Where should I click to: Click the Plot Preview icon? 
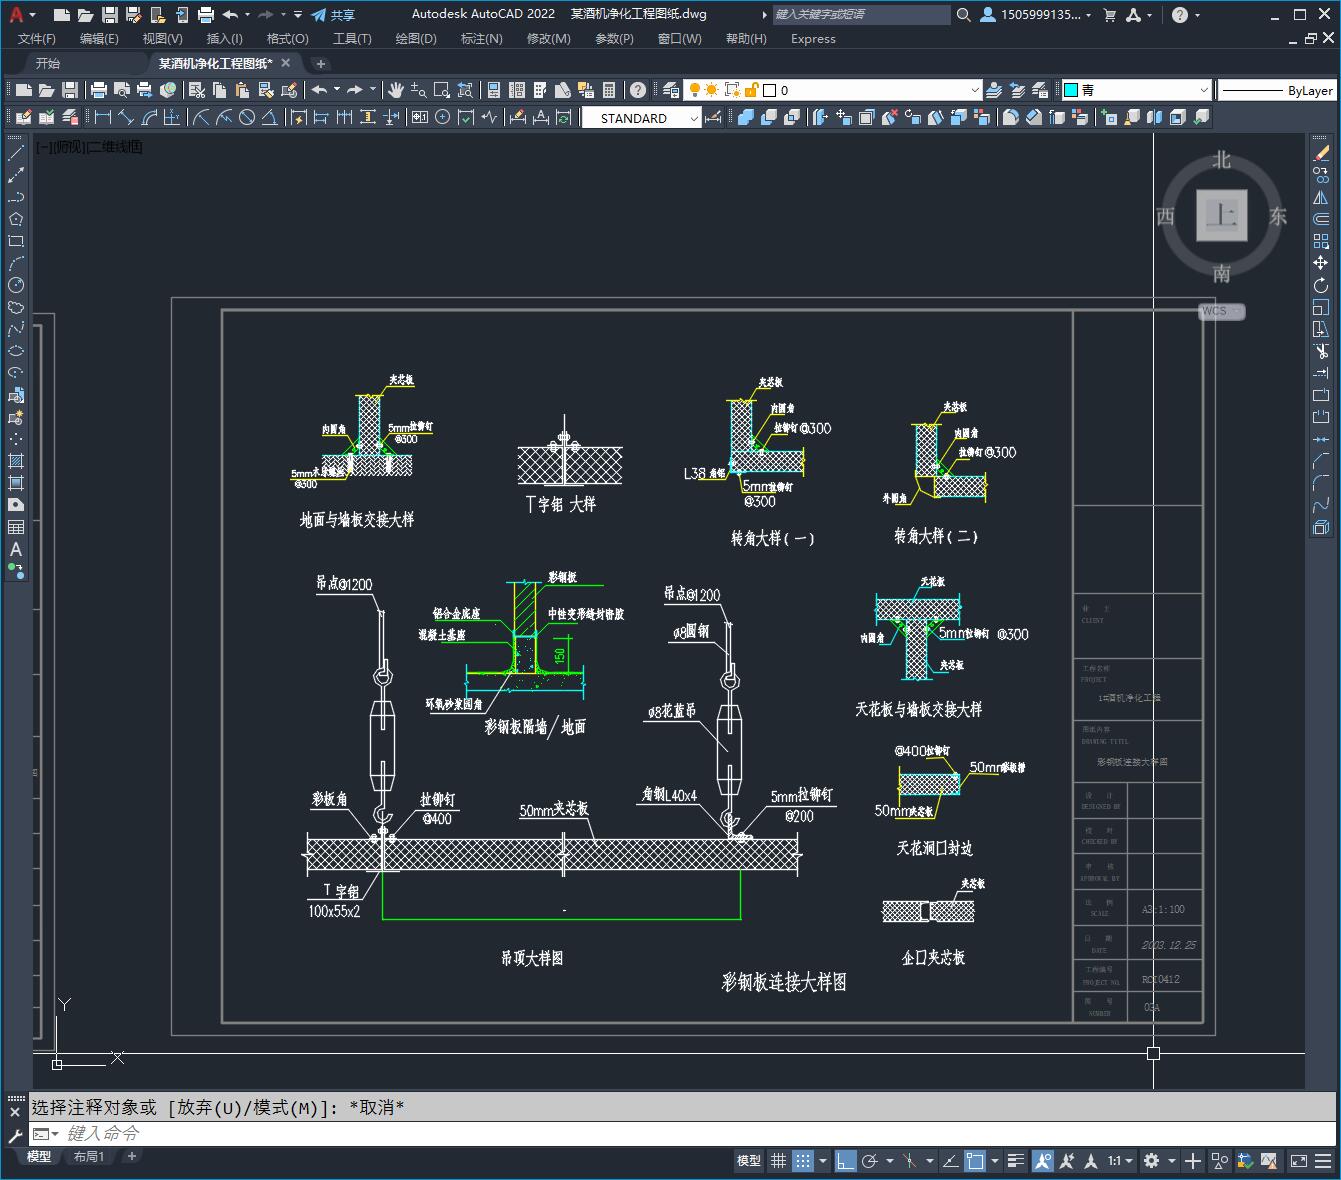coord(122,90)
